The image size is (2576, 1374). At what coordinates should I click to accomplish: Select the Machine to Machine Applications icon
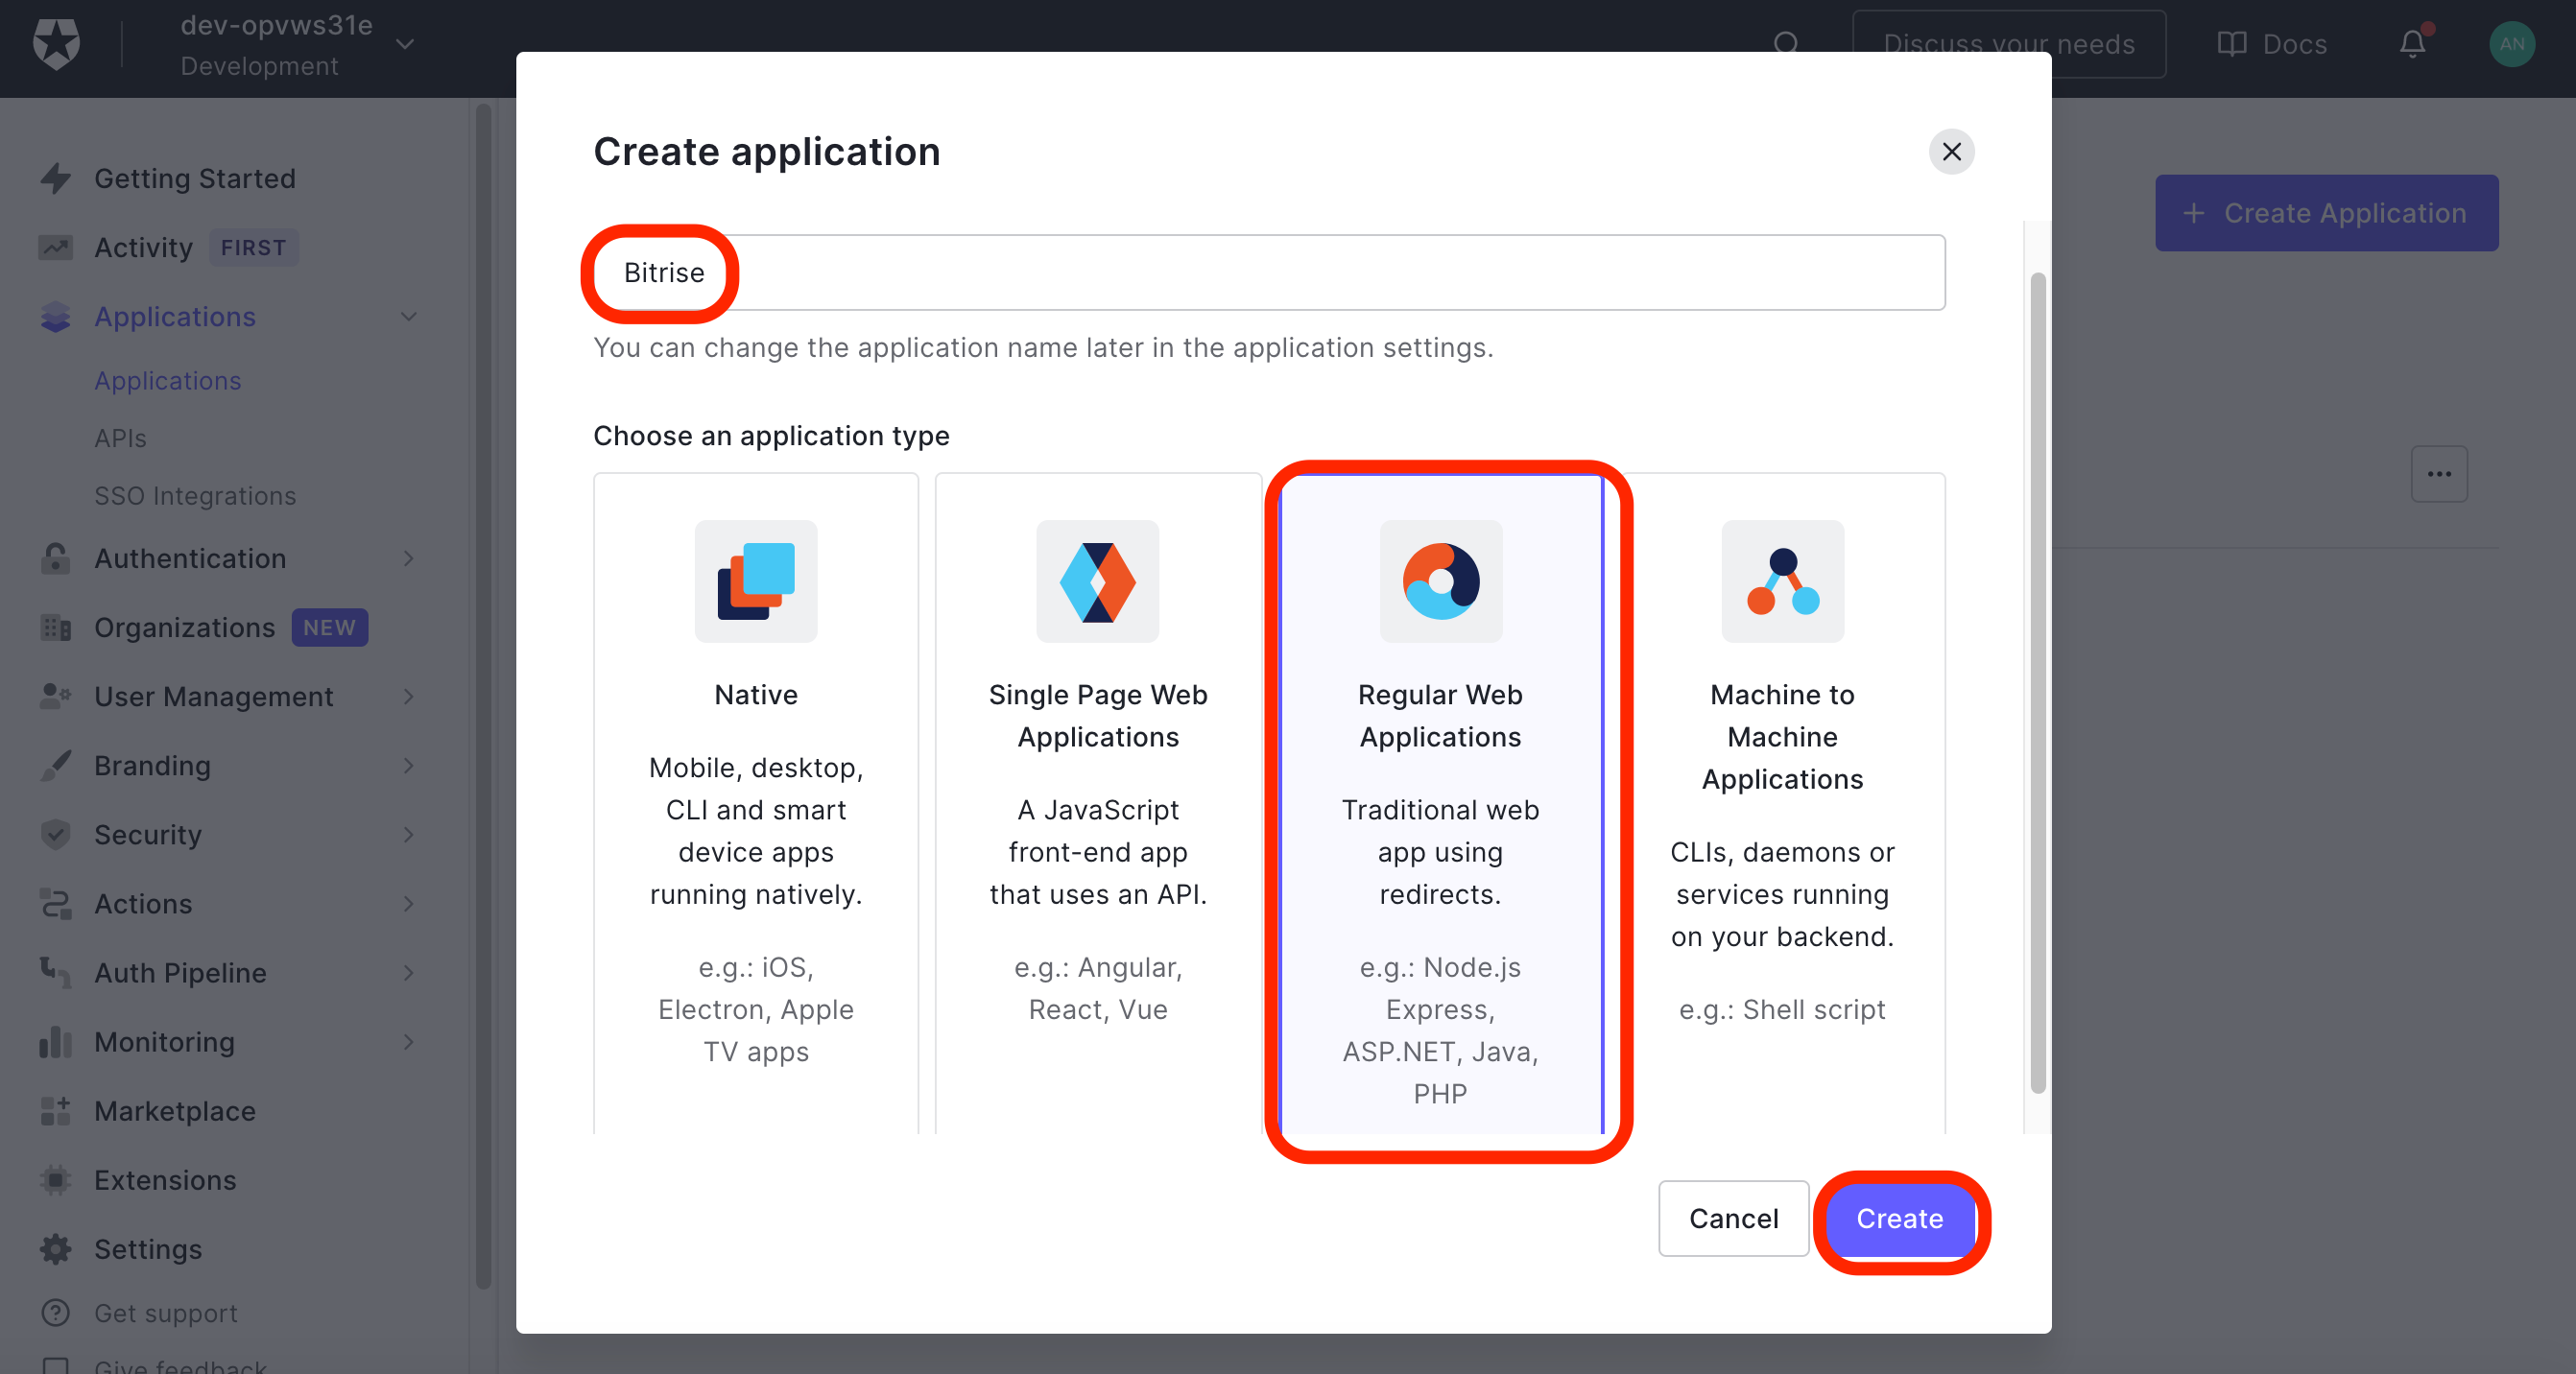(1782, 581)
